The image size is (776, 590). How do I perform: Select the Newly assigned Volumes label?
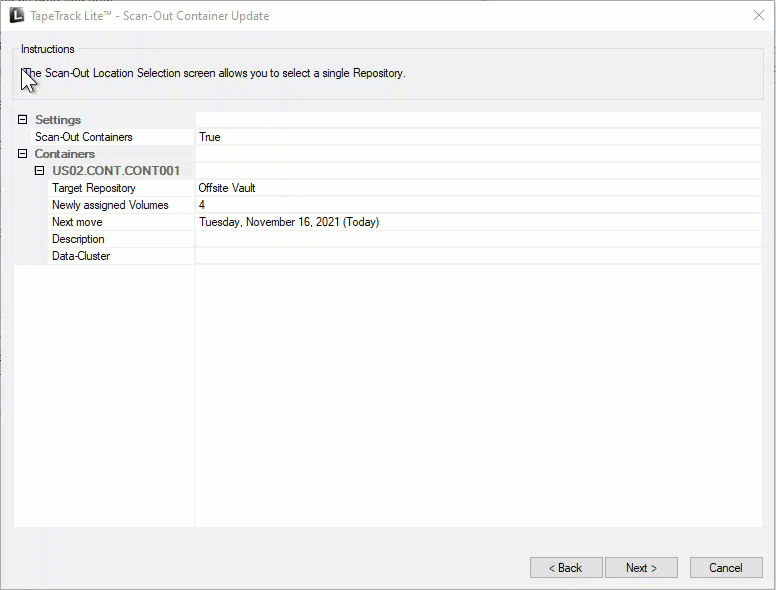point(110,205)
